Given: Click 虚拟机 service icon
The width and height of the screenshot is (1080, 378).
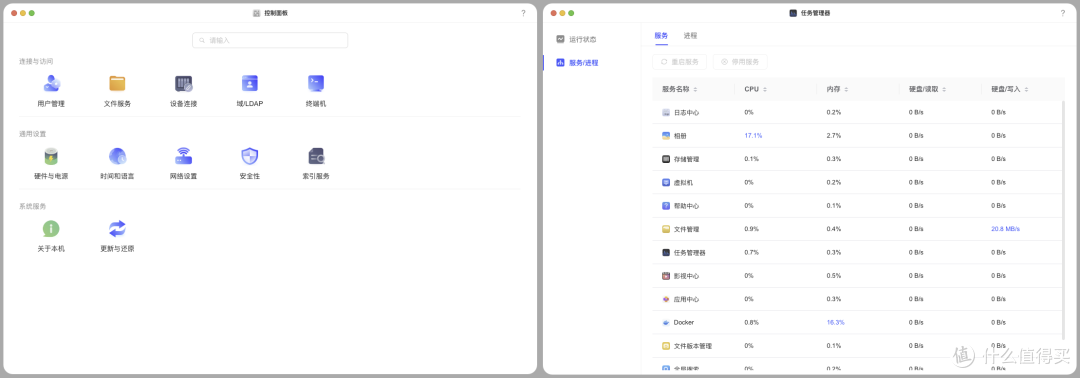Looking at the screenshot, I should pyautogui.click(x=666, y=182).
